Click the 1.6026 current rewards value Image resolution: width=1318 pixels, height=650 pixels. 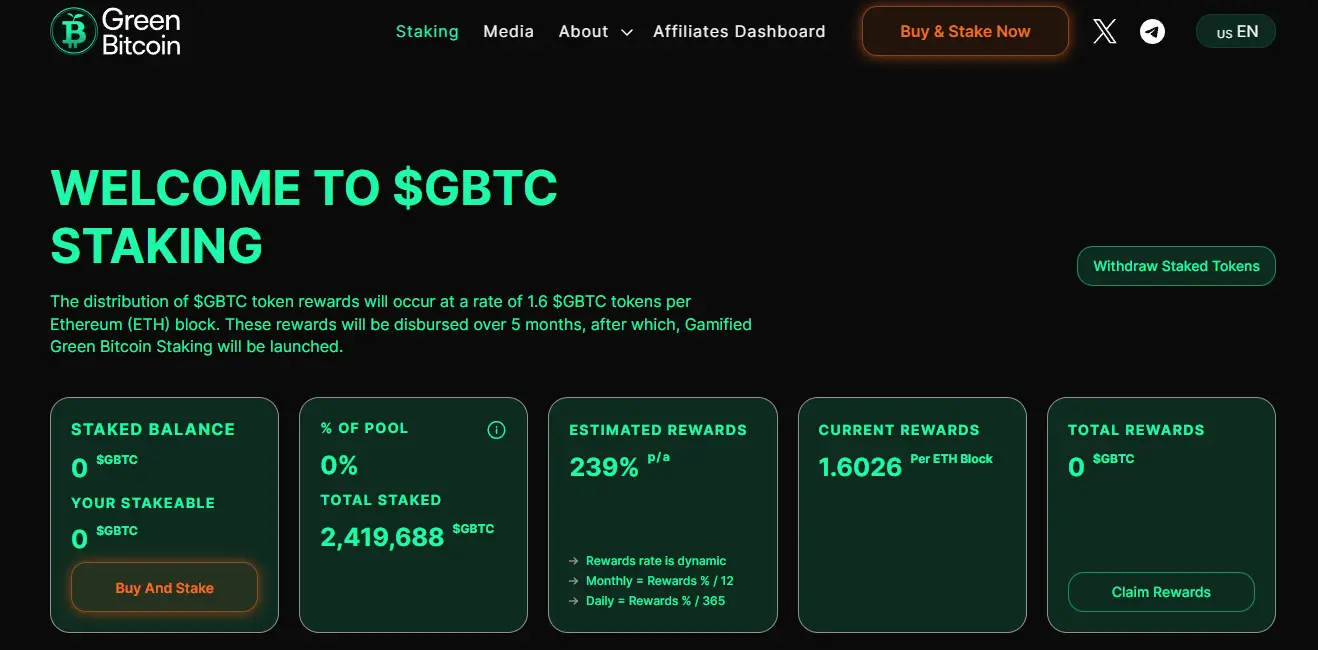click(x=860, y=467)
